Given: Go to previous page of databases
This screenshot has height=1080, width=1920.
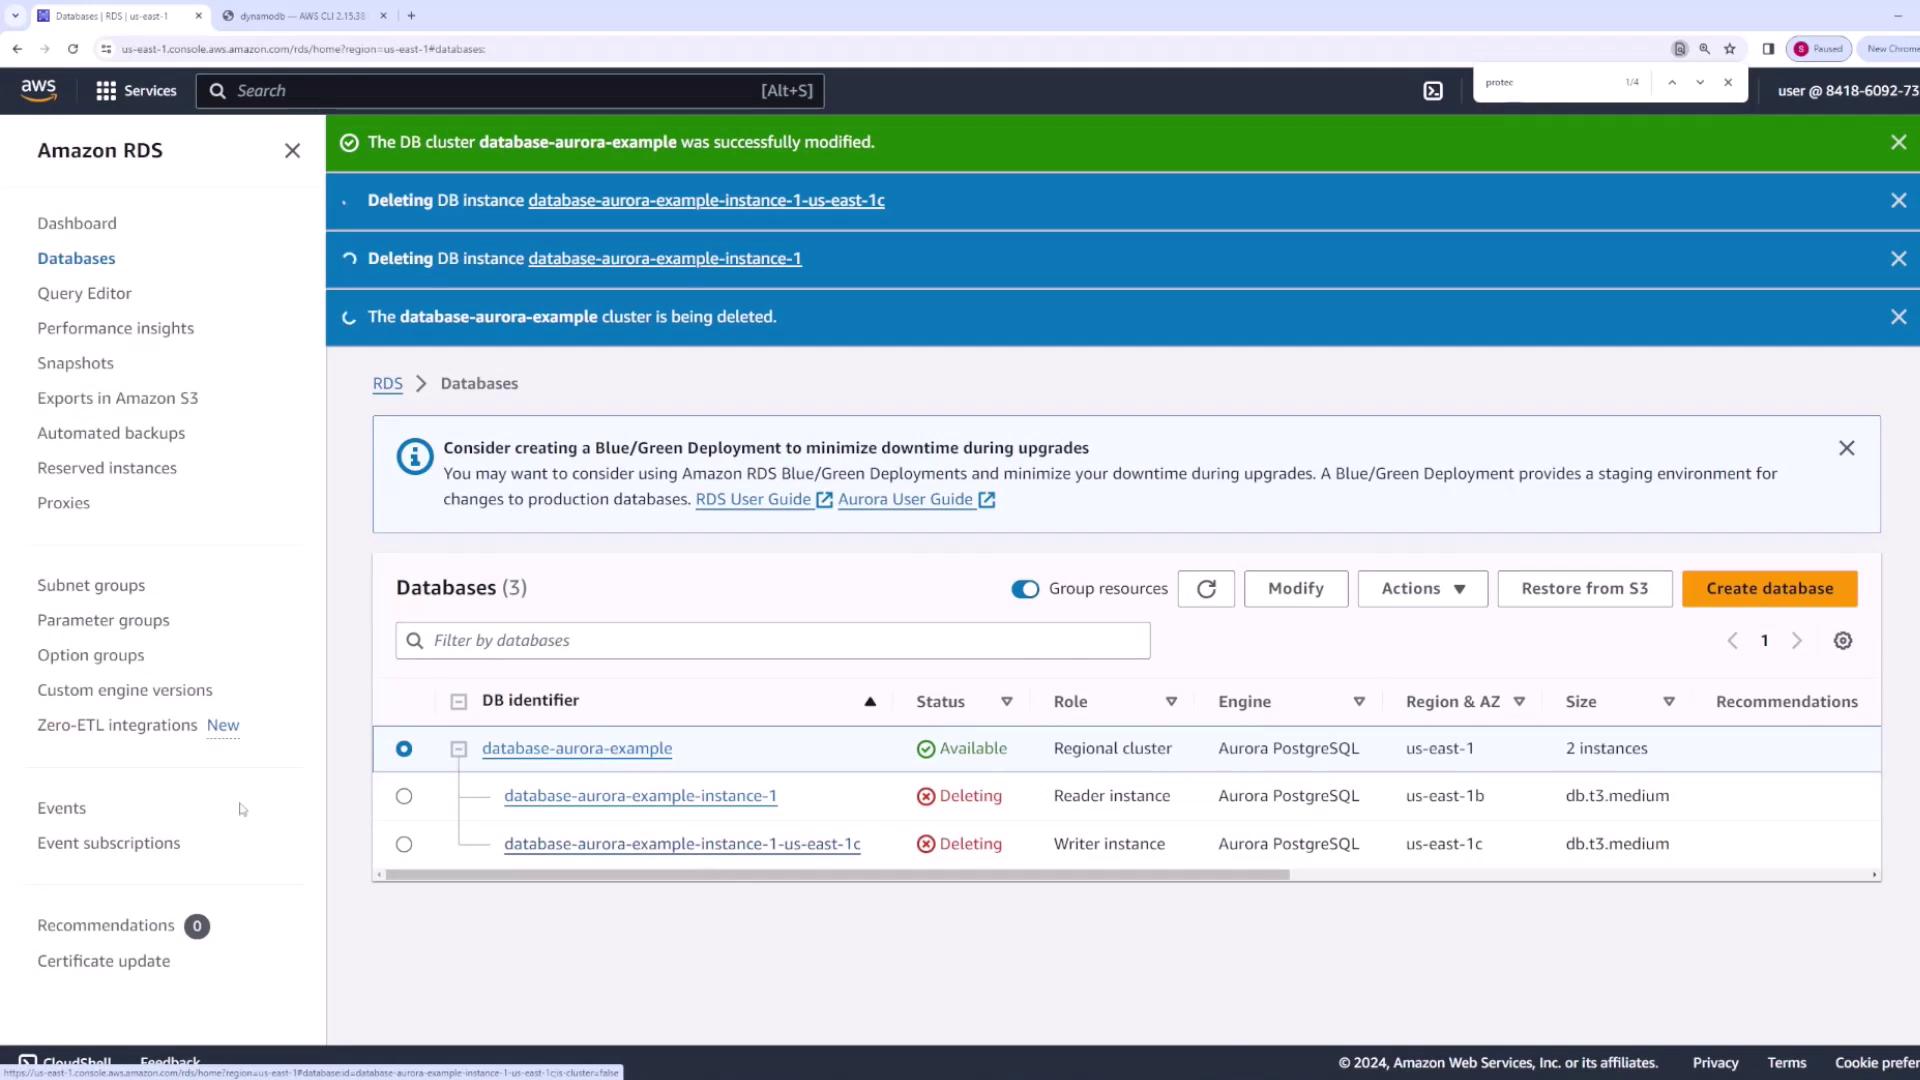Looking at the screenshot, I should coord(1732,641).
